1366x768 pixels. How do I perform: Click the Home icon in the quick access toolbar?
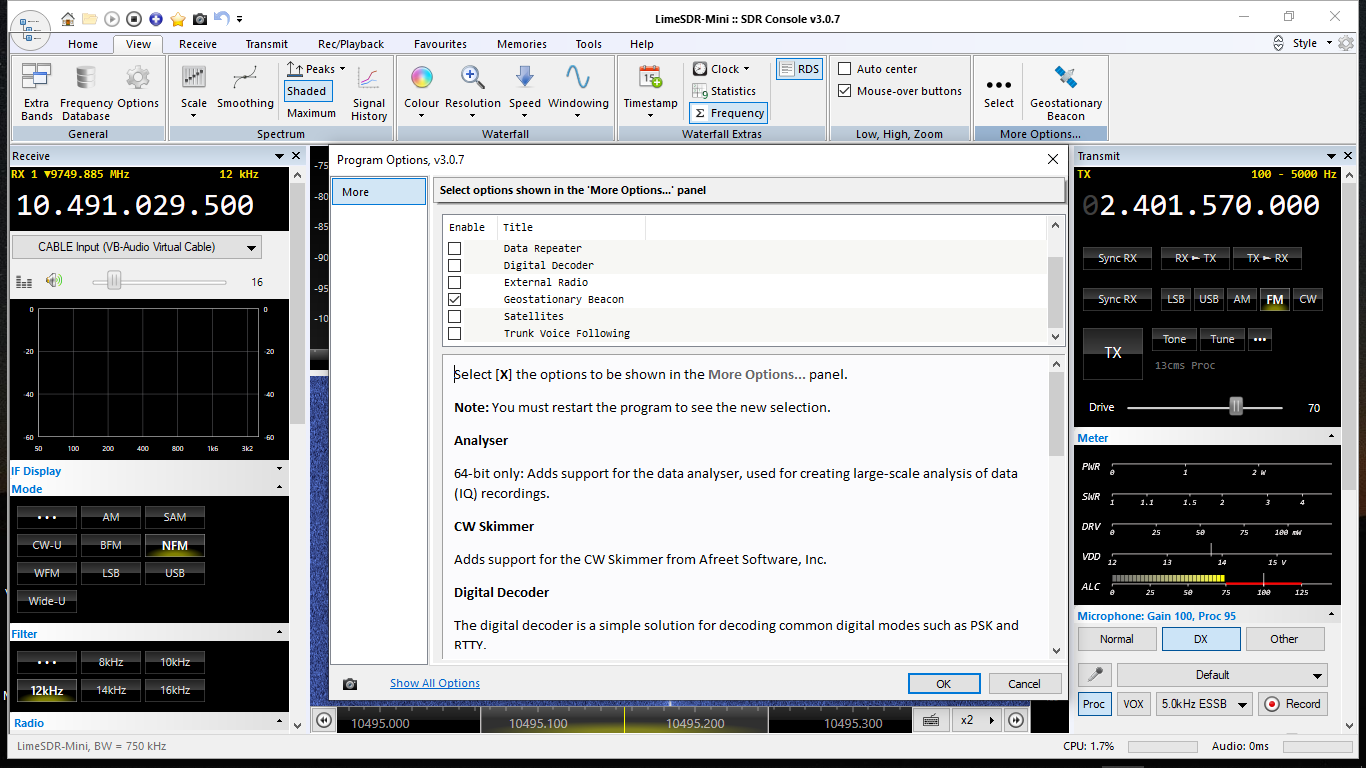68,18
